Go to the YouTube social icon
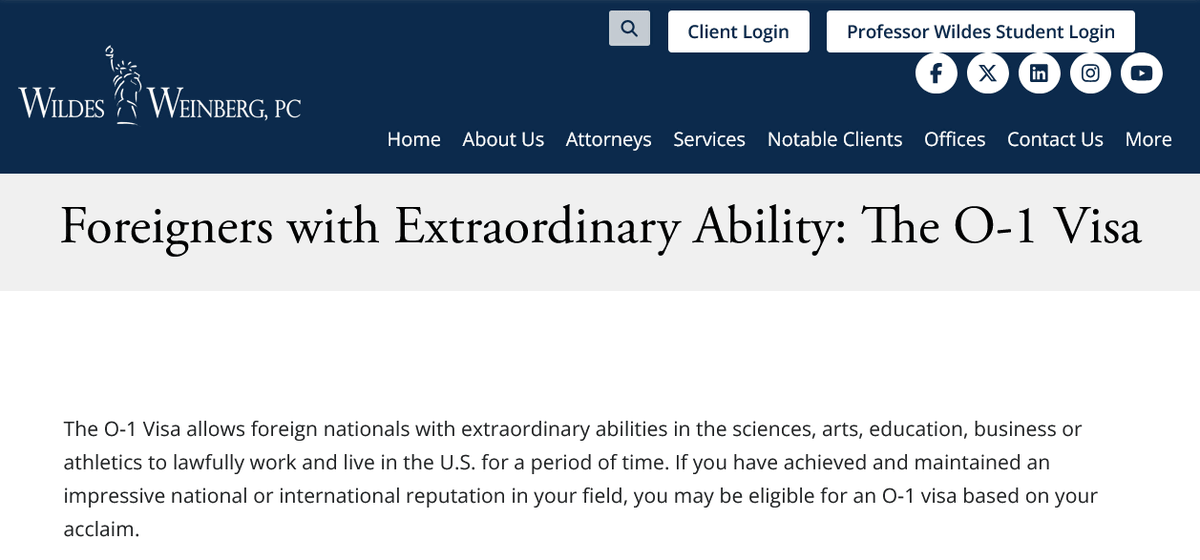Image resolution: width=1200 pixels, height=560 pixels. pos(1141,73)
